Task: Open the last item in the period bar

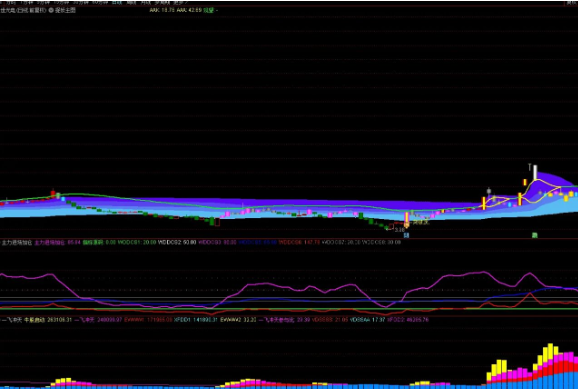Action: point(181,2)
